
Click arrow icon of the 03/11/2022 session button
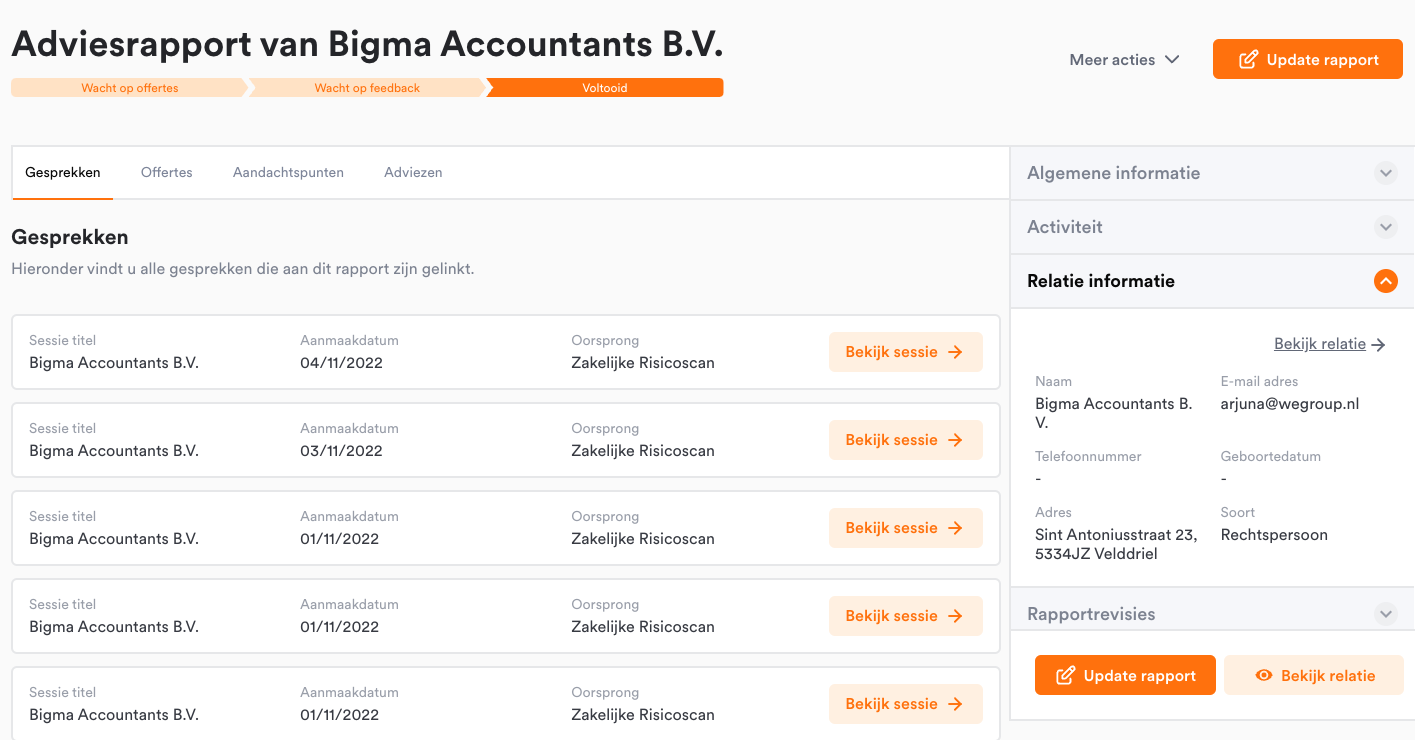coord(955,440)
